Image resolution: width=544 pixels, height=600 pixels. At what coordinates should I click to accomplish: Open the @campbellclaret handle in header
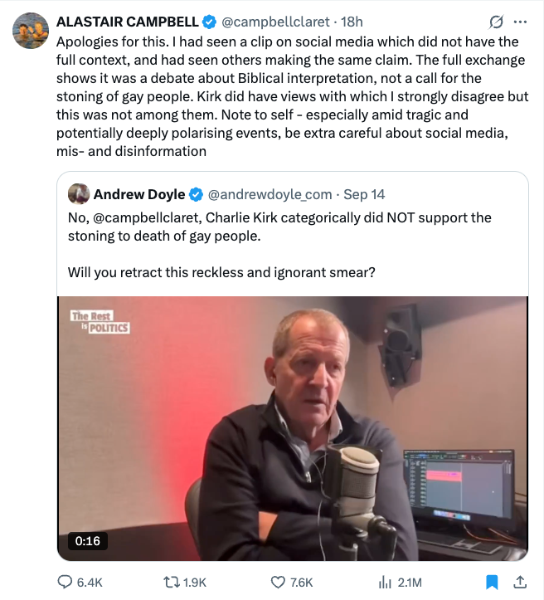coord(275,22)
